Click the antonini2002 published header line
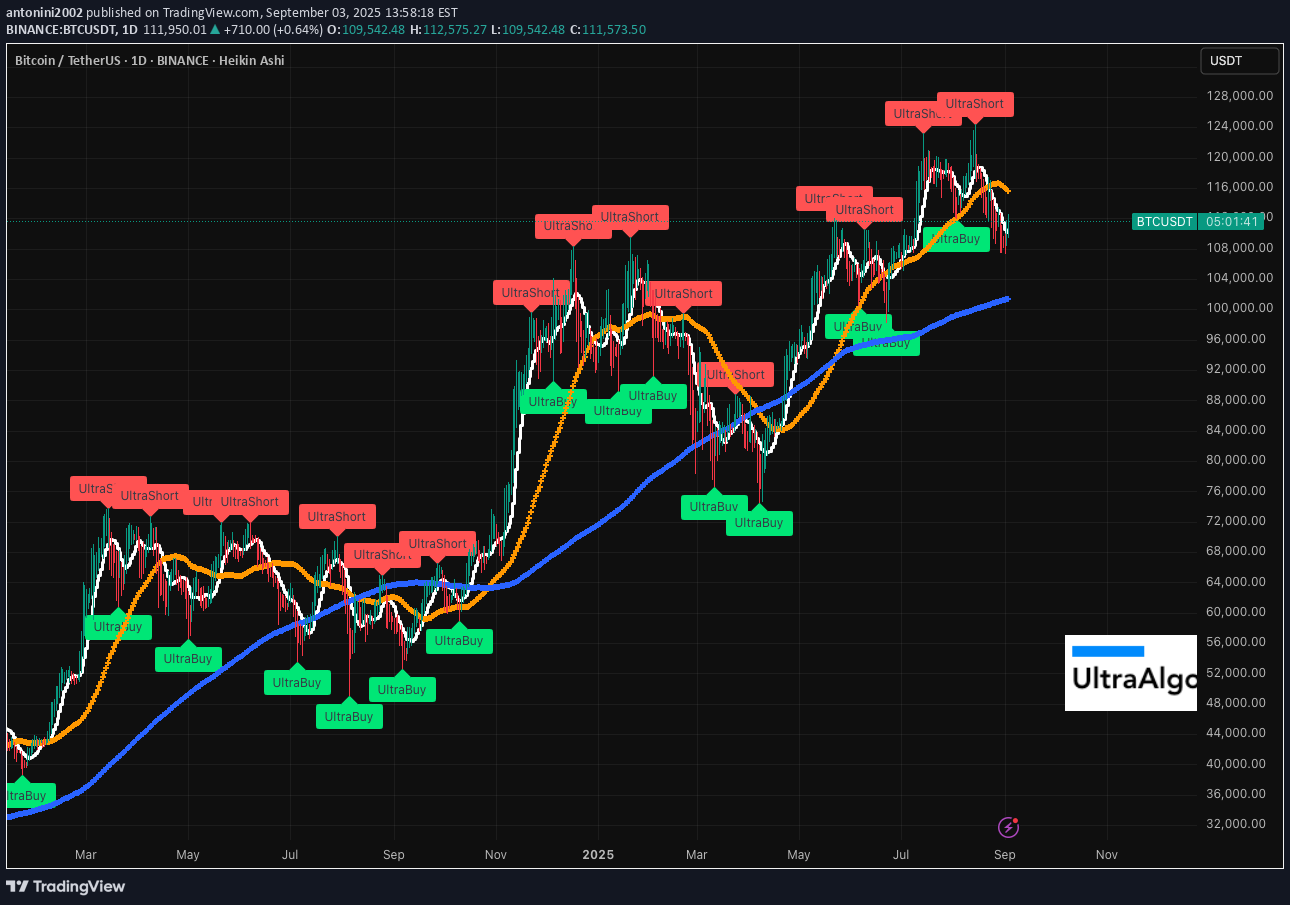This screenshot has height=905, width=1290. pyautogui.click(x=232, y=12)
